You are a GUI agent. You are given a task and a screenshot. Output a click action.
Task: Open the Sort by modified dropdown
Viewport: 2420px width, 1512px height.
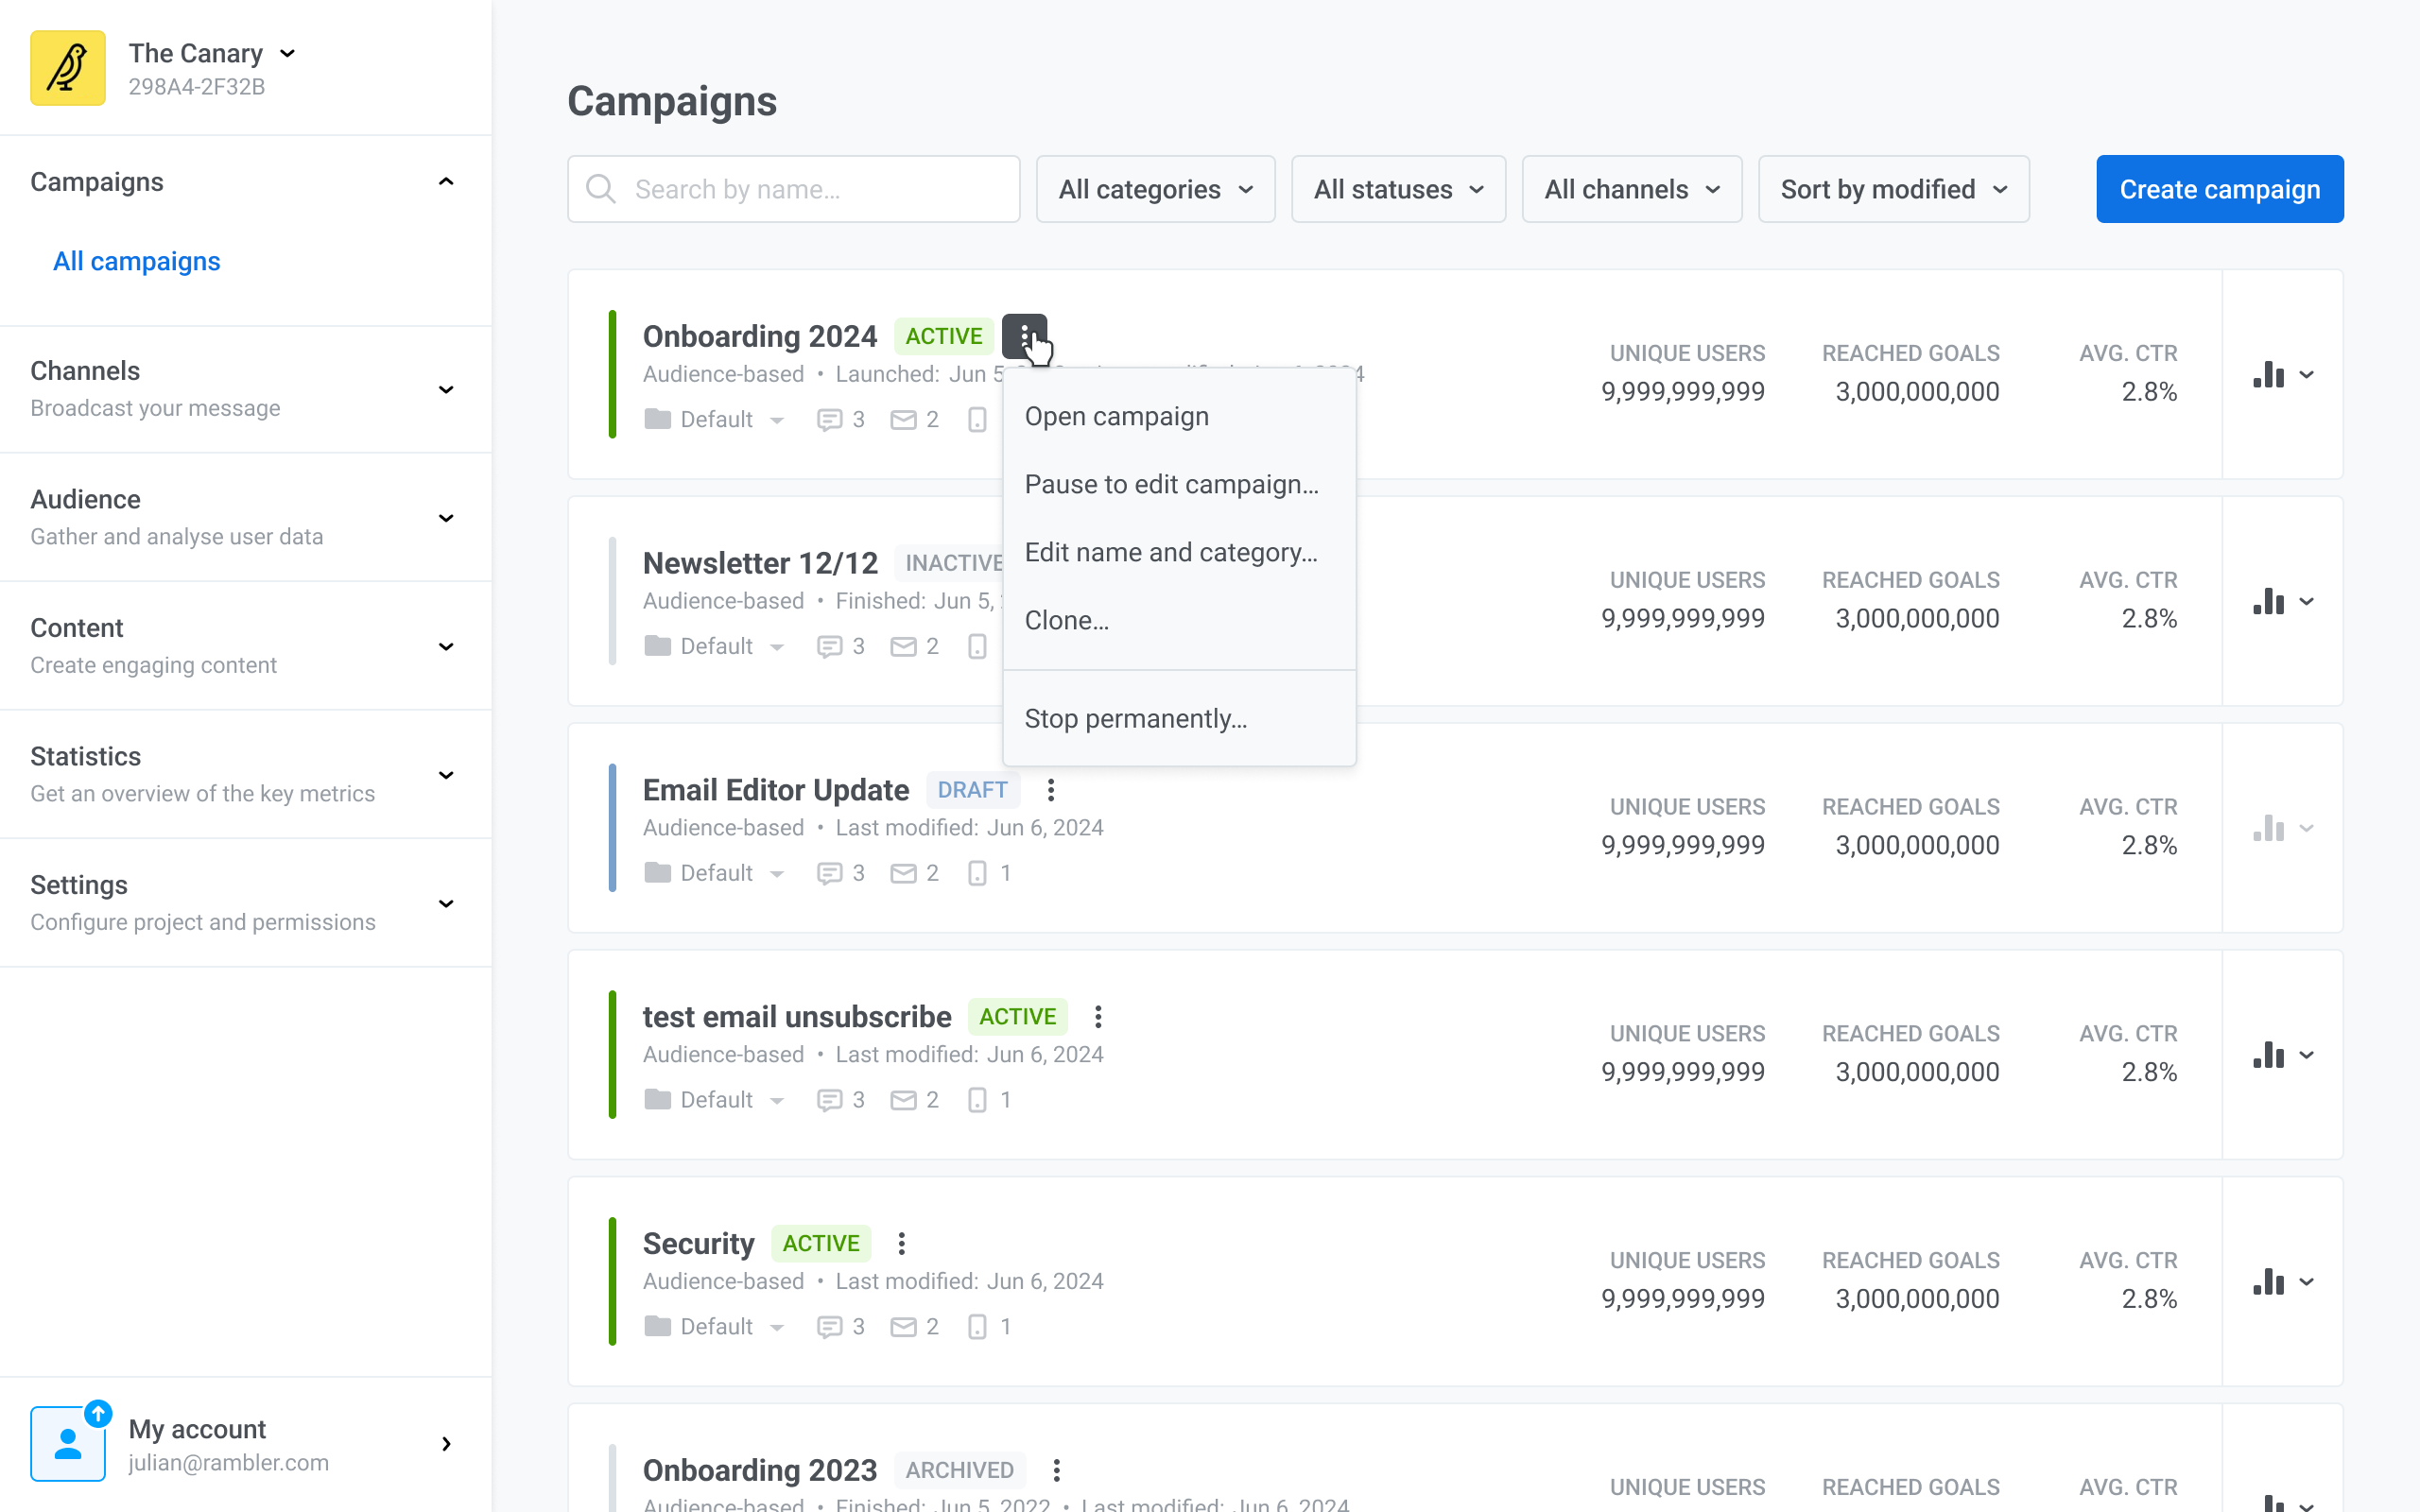pos(1894,189)
